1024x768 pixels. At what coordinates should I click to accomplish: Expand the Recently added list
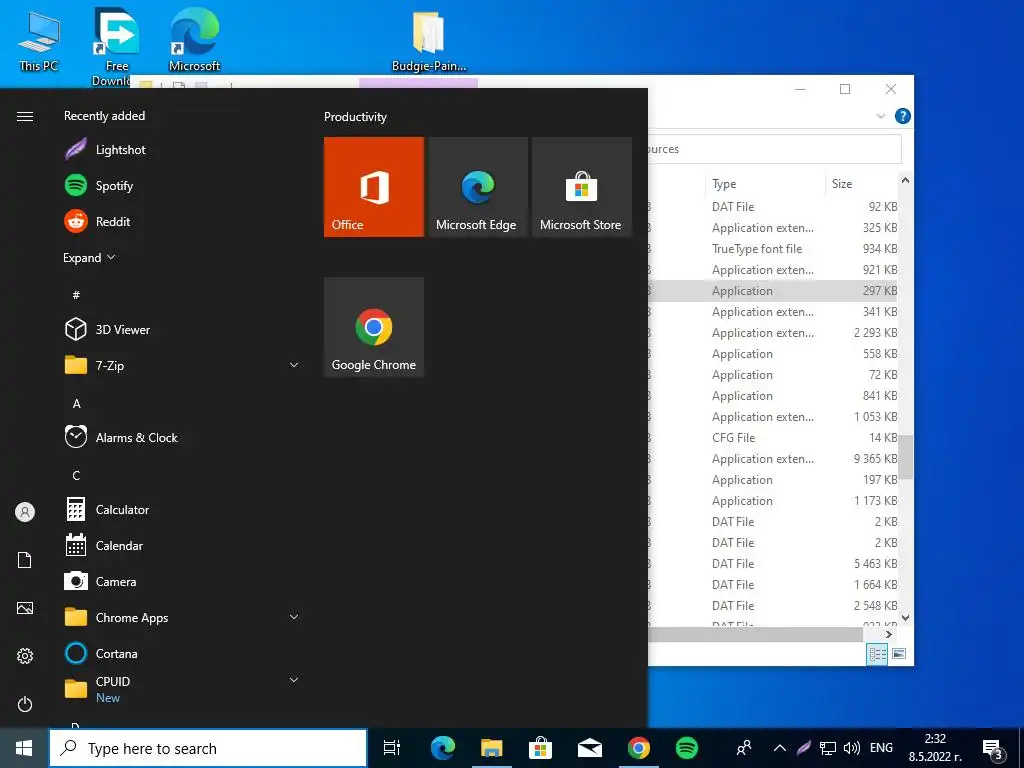coord(89,257)
